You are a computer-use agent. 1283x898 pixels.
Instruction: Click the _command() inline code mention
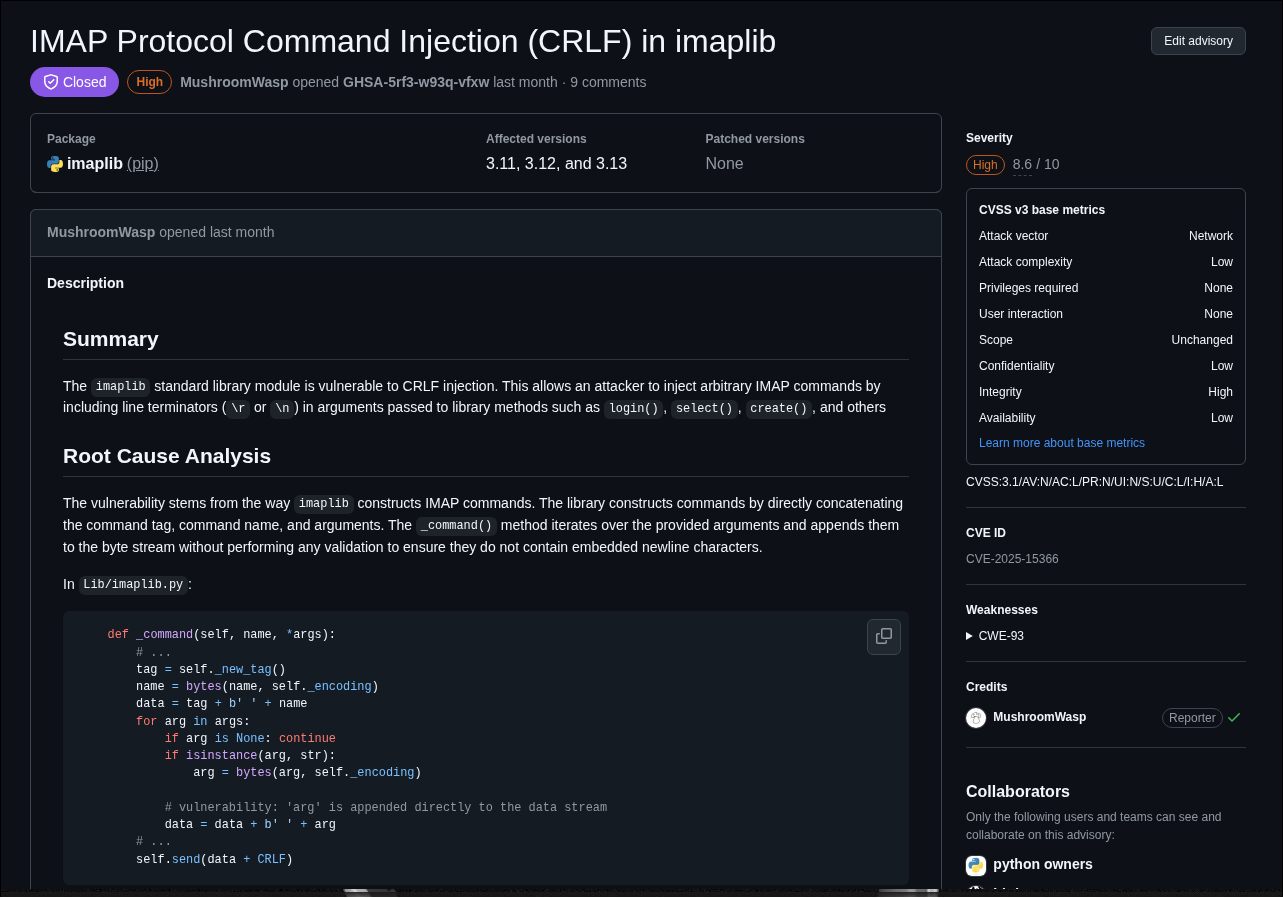tap(456, 526)
